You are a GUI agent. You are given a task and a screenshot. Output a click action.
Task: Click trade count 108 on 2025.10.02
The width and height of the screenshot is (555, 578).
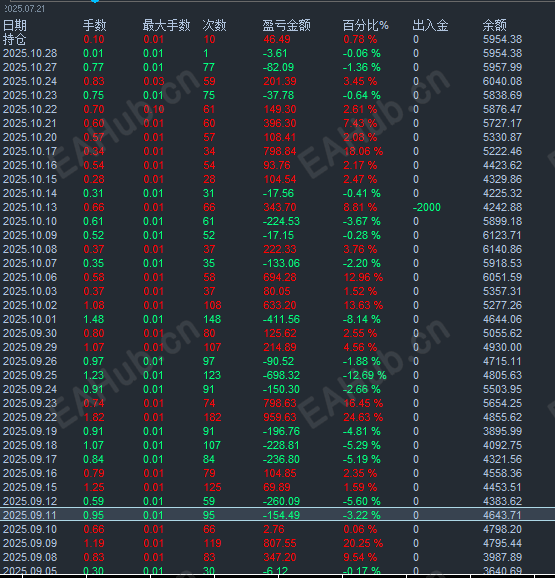point(213,306)
